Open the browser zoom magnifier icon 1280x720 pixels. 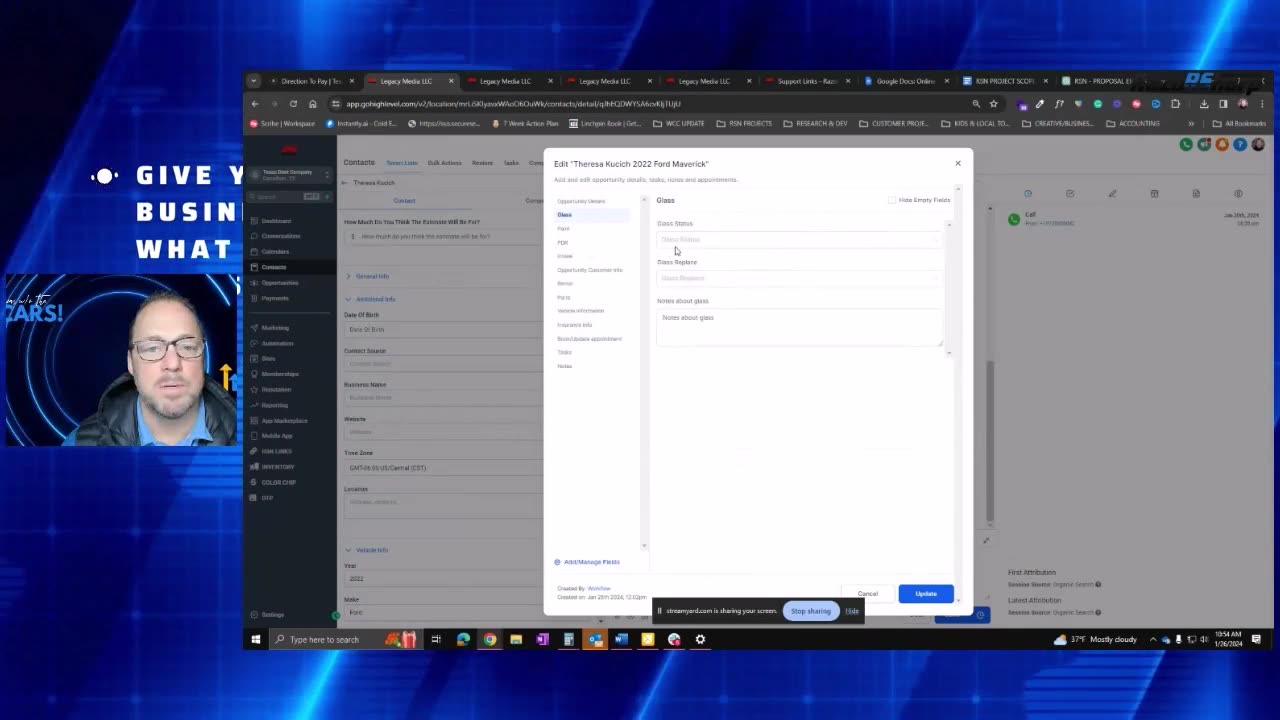pos(976,104)
